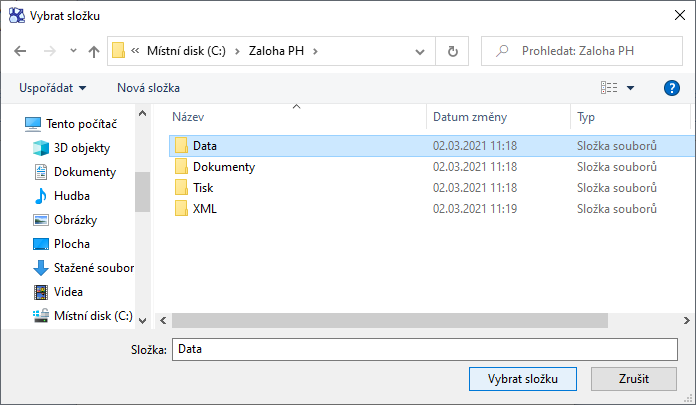Viewport: 696px width, 405px height.
Task: Open the help question mark icon
Action: [x=672, y=88]
